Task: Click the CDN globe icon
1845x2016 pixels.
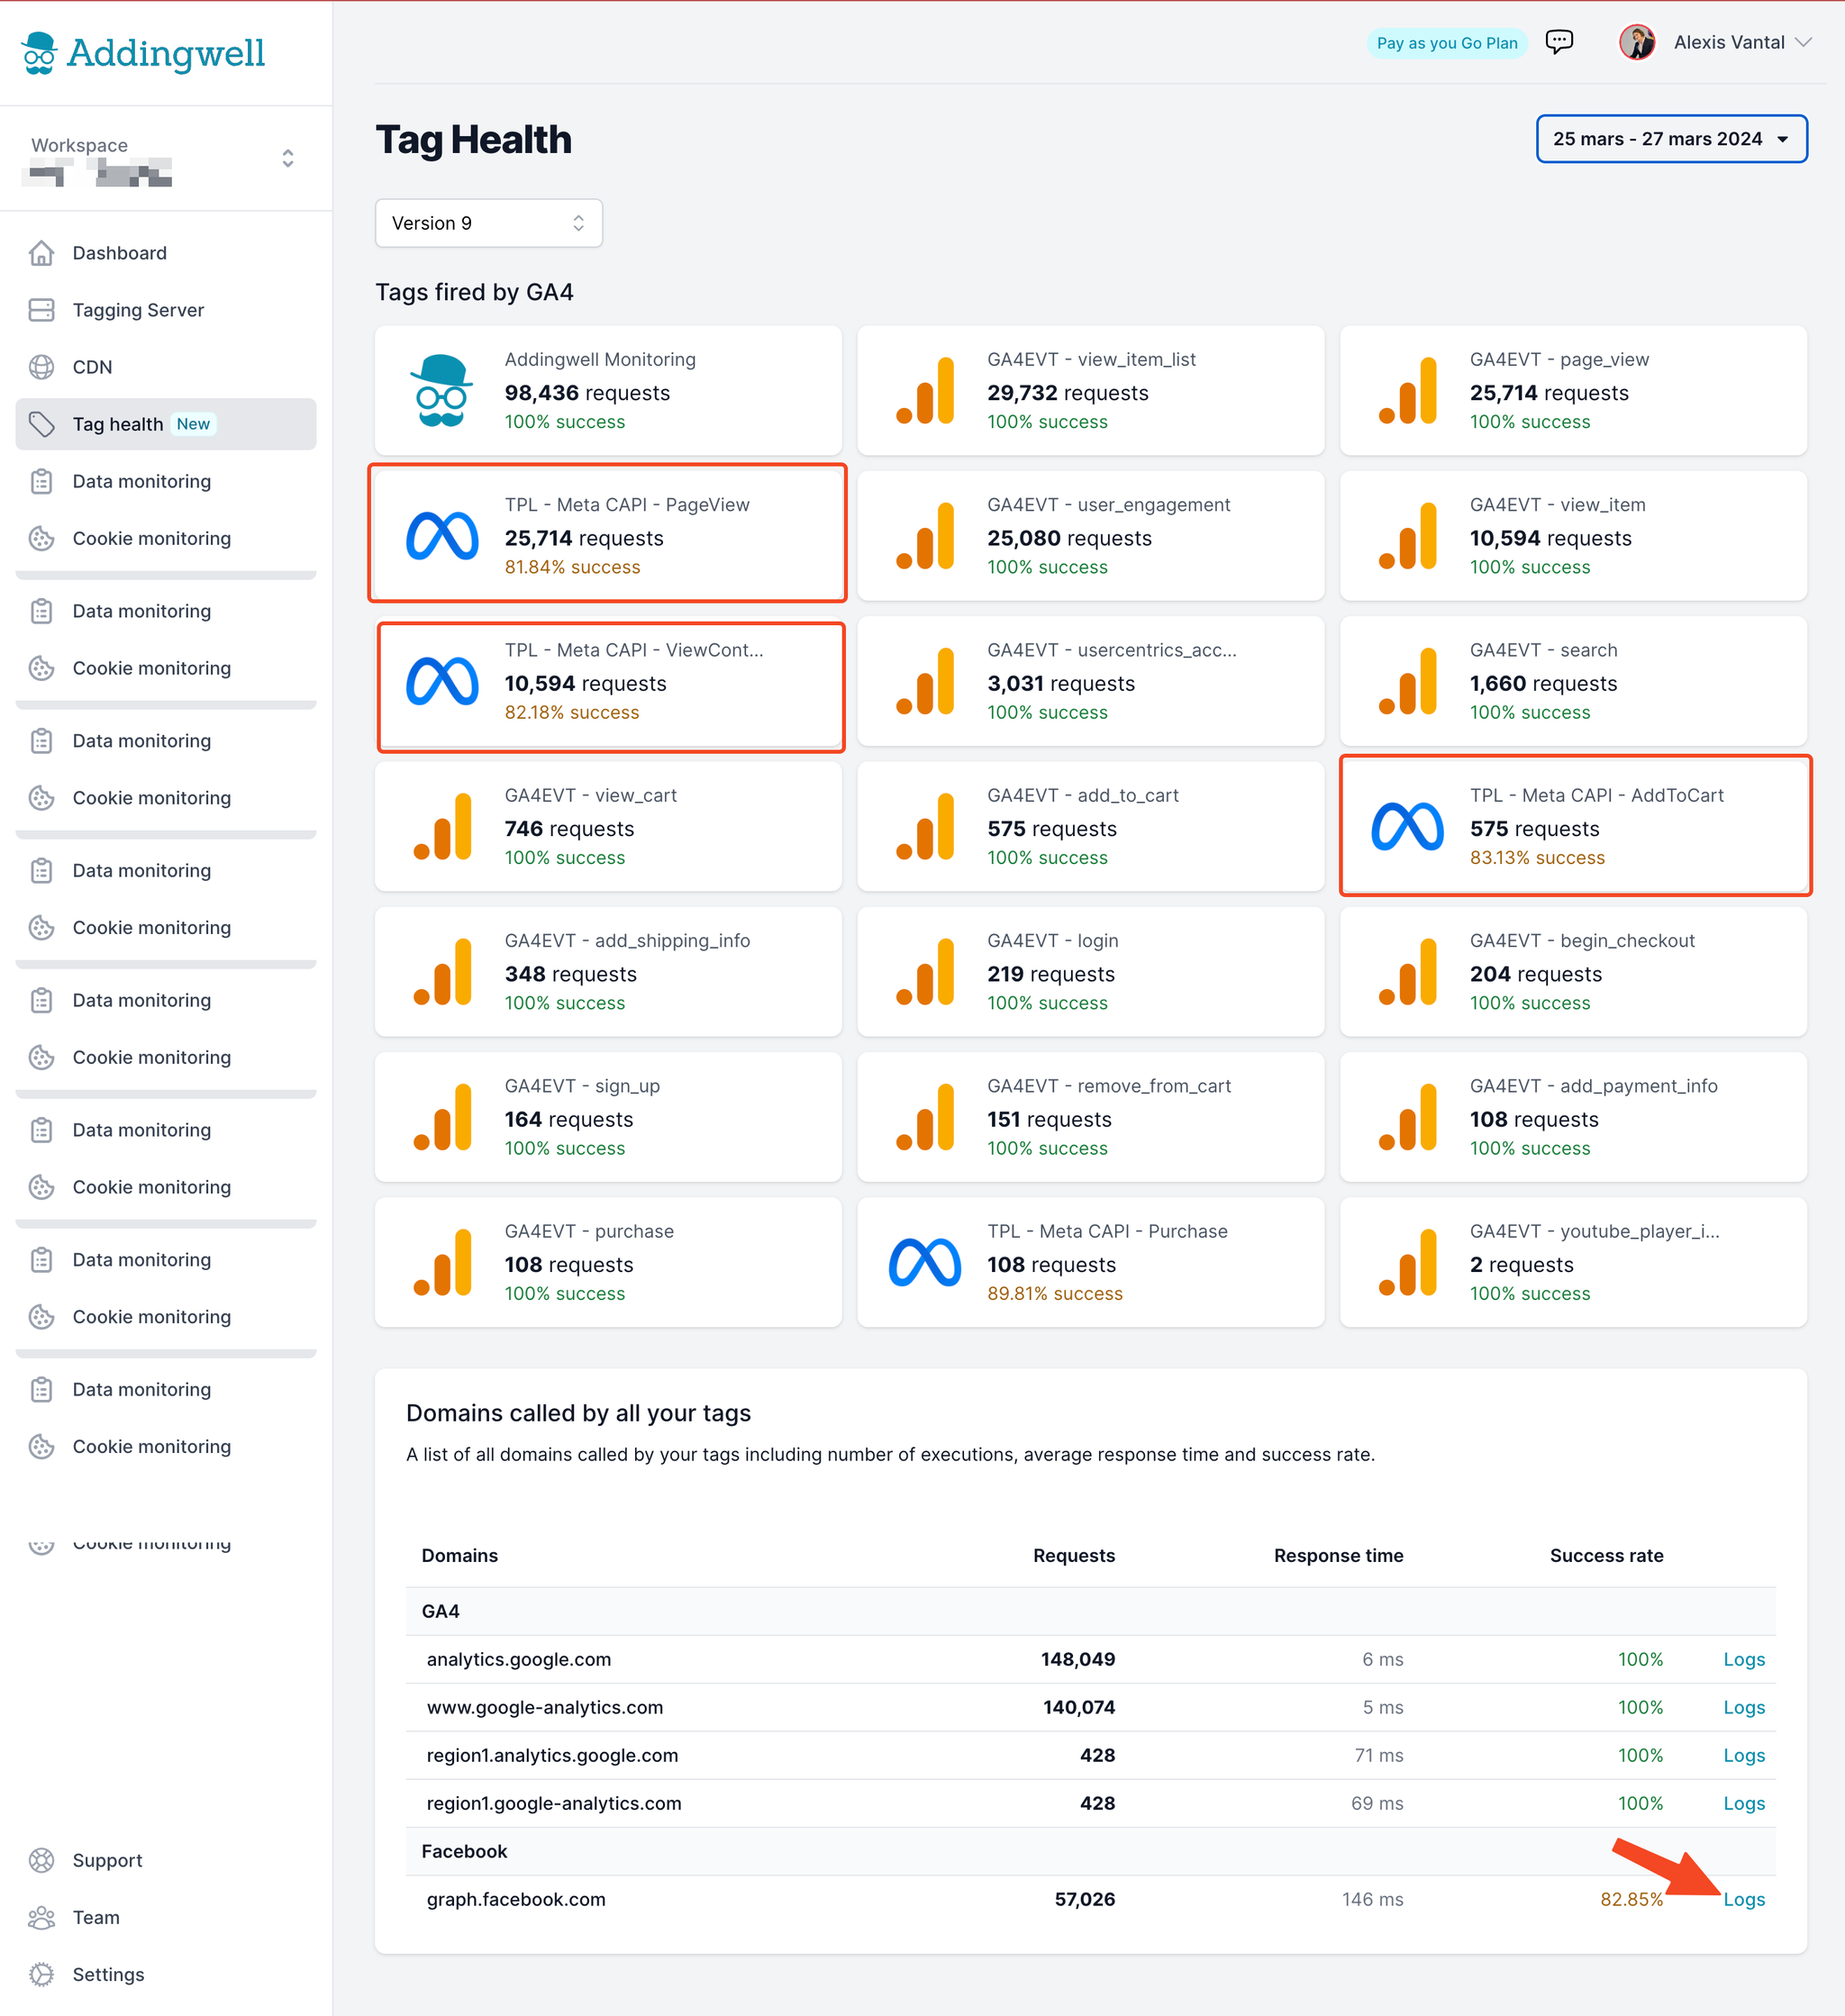Action: coord(41,367)
